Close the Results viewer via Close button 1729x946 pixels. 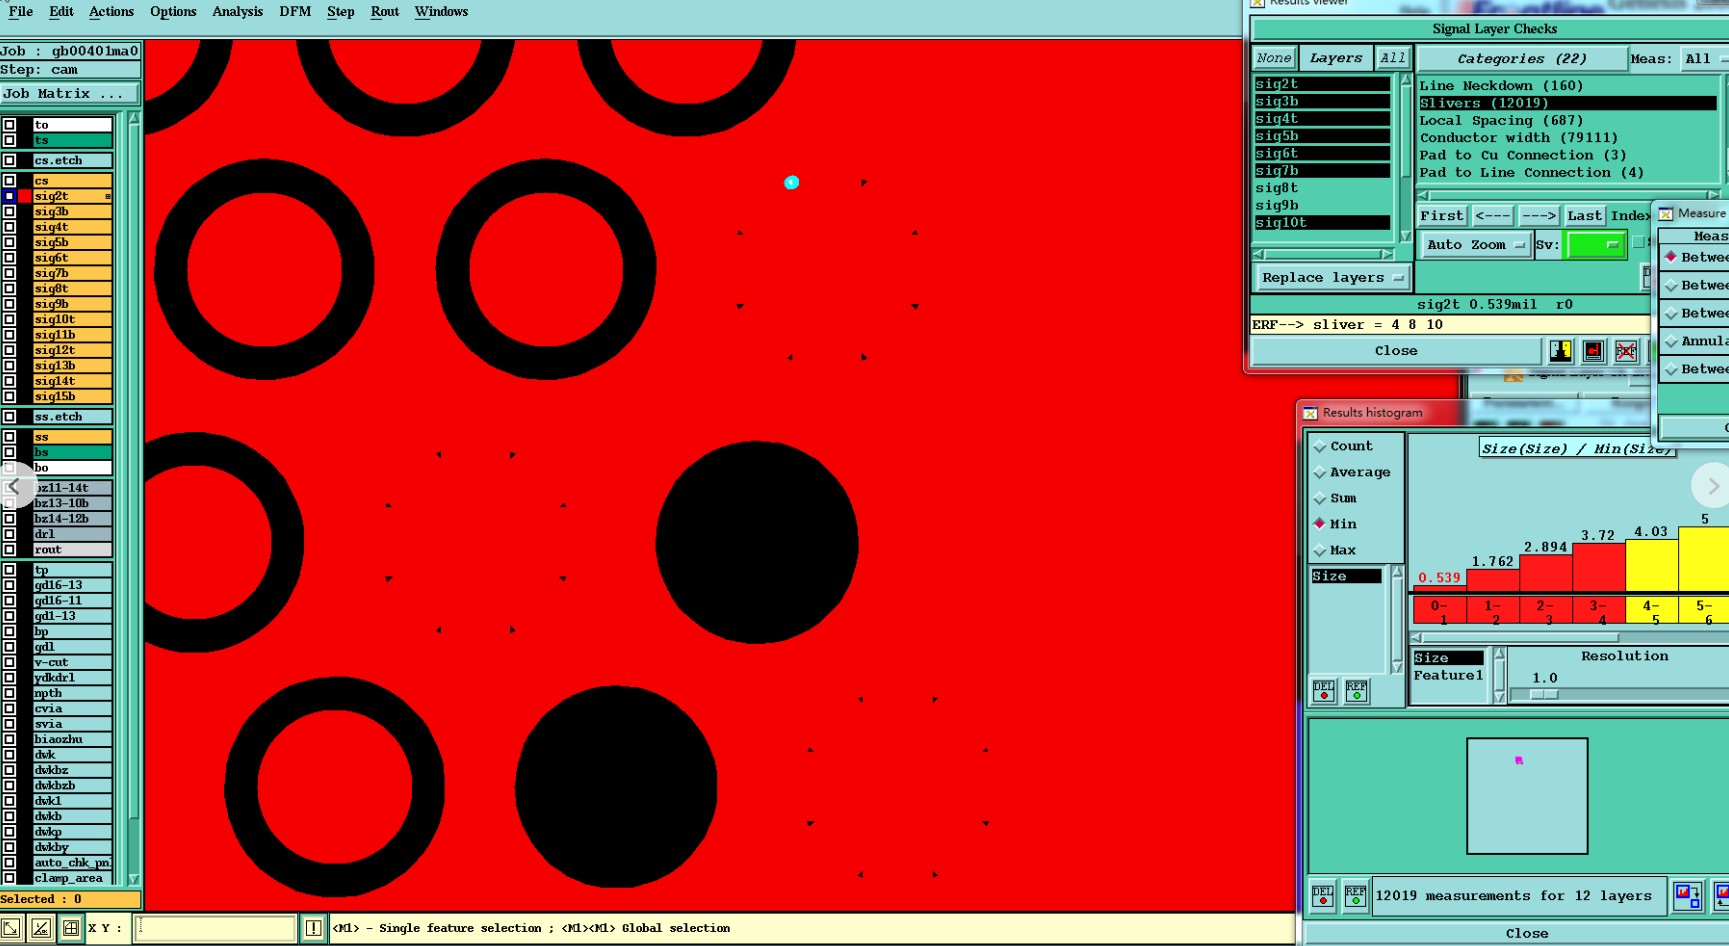click(x=1396, y=351)
